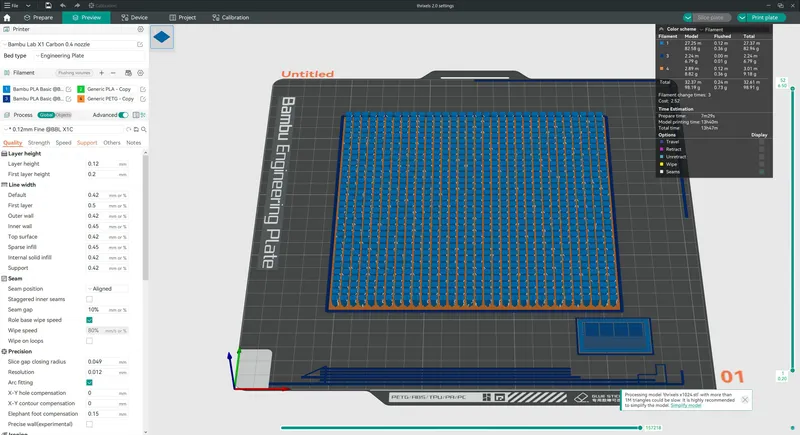Open Bambu PLA Basic filament 1 dropdown
The width and height of the screenshot is (800, 435).
37,89
